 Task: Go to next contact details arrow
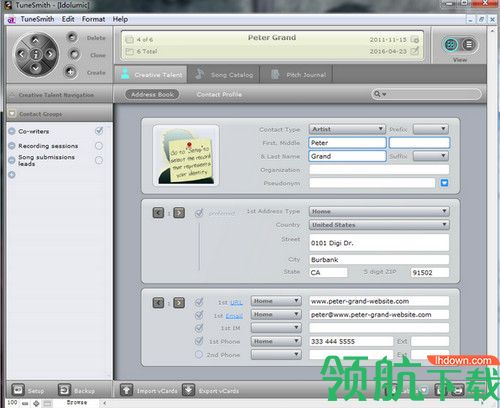(x=179, y=302)
